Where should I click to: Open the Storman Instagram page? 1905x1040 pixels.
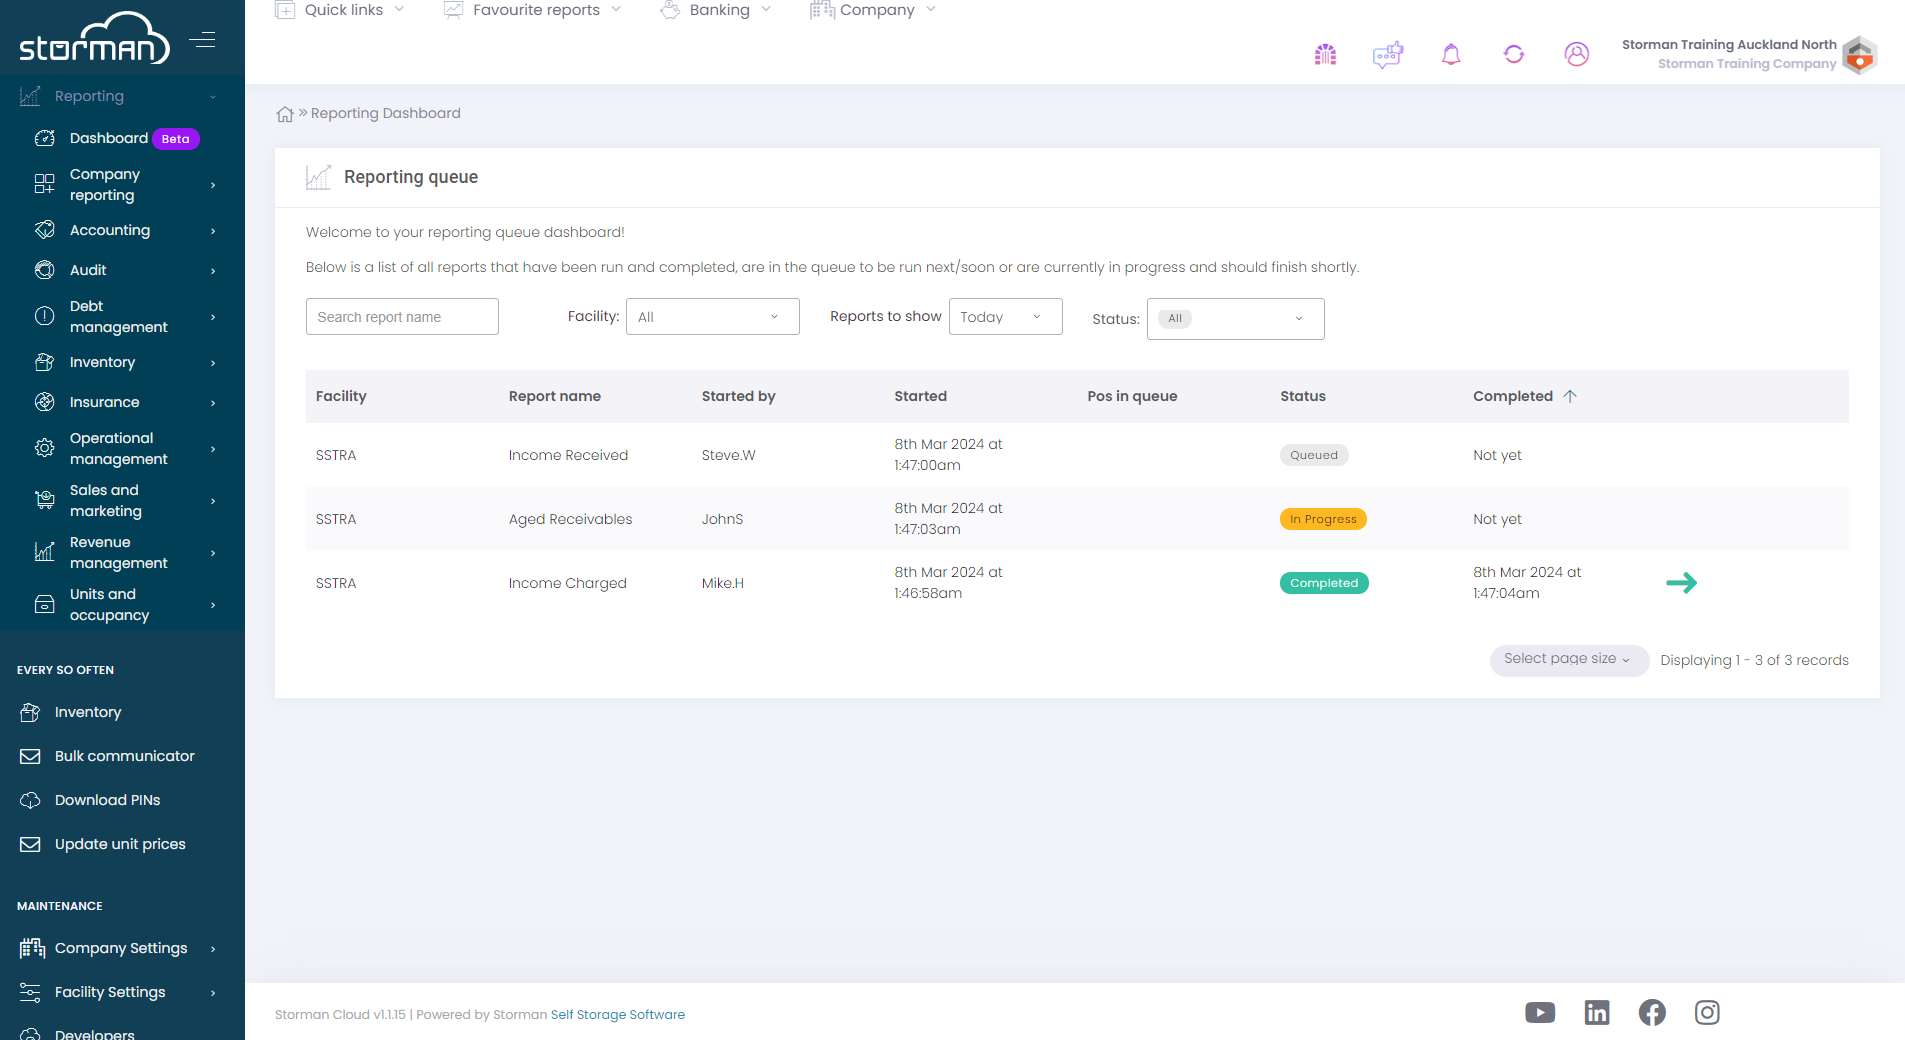[x=1707, y=1013]
